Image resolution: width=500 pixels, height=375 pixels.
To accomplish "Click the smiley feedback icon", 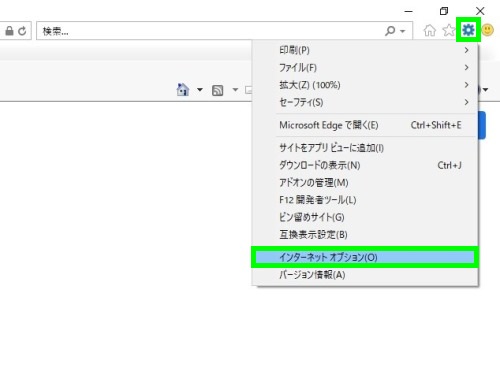I will 488,30.
